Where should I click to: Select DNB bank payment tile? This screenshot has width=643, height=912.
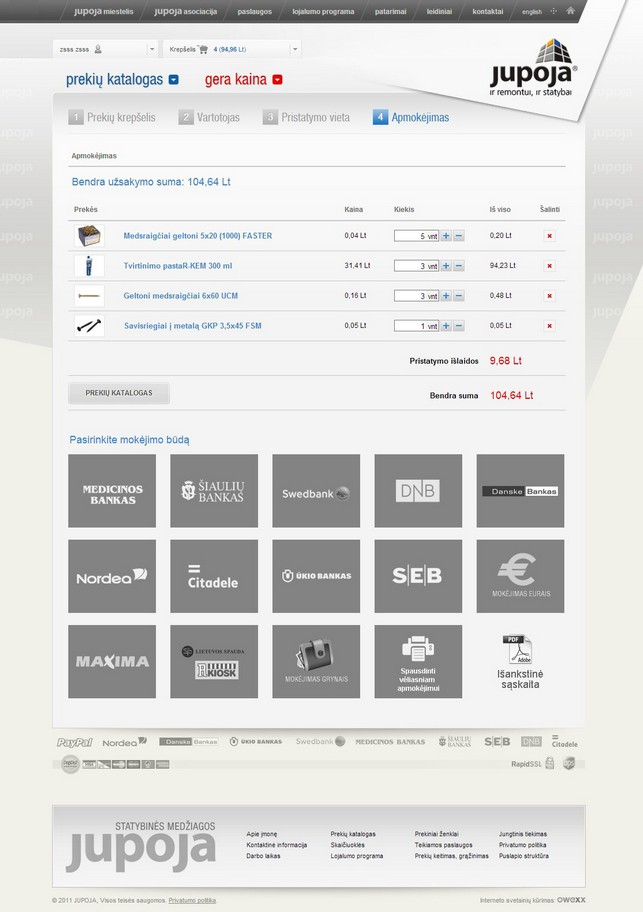pos(418,491)
